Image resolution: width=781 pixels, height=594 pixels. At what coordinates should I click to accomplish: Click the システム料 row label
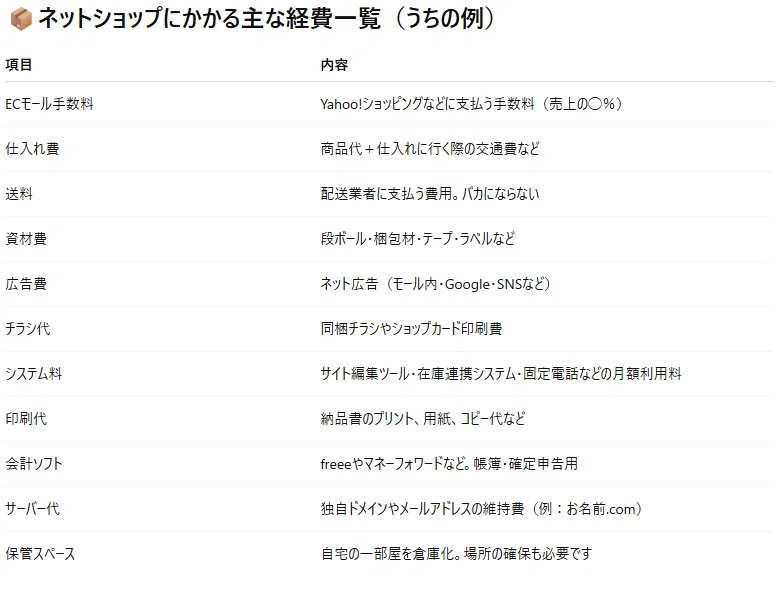tap(34, 374)
